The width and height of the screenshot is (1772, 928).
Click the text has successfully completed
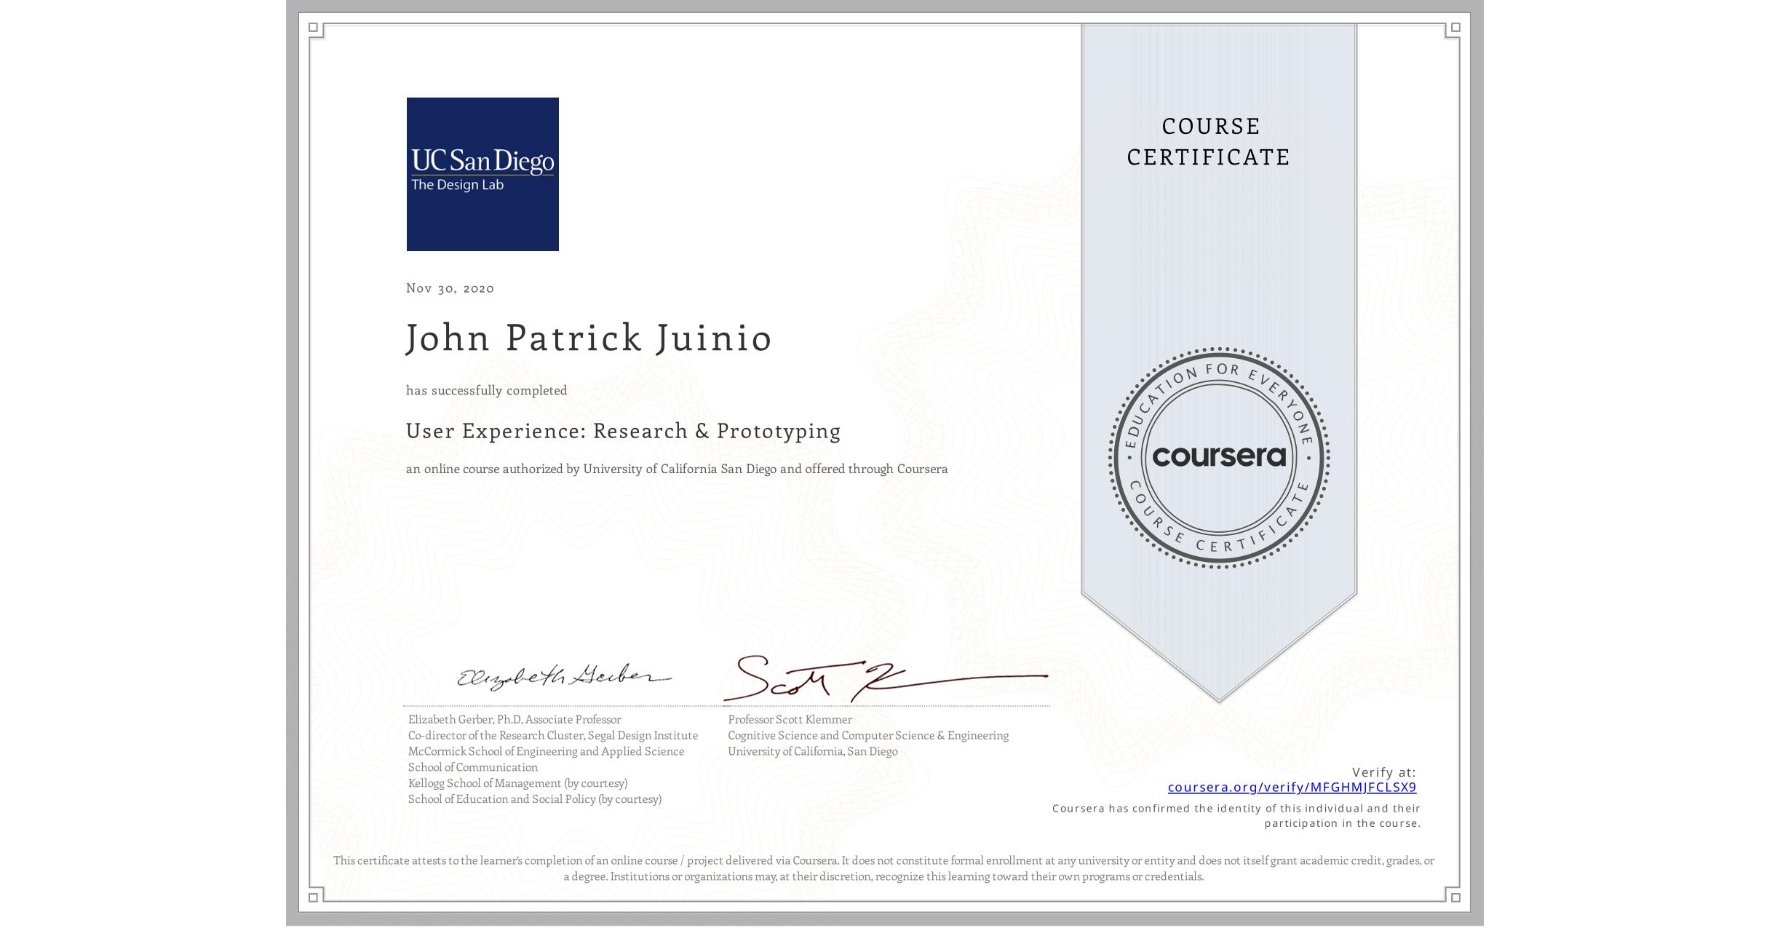coord(485,390)
